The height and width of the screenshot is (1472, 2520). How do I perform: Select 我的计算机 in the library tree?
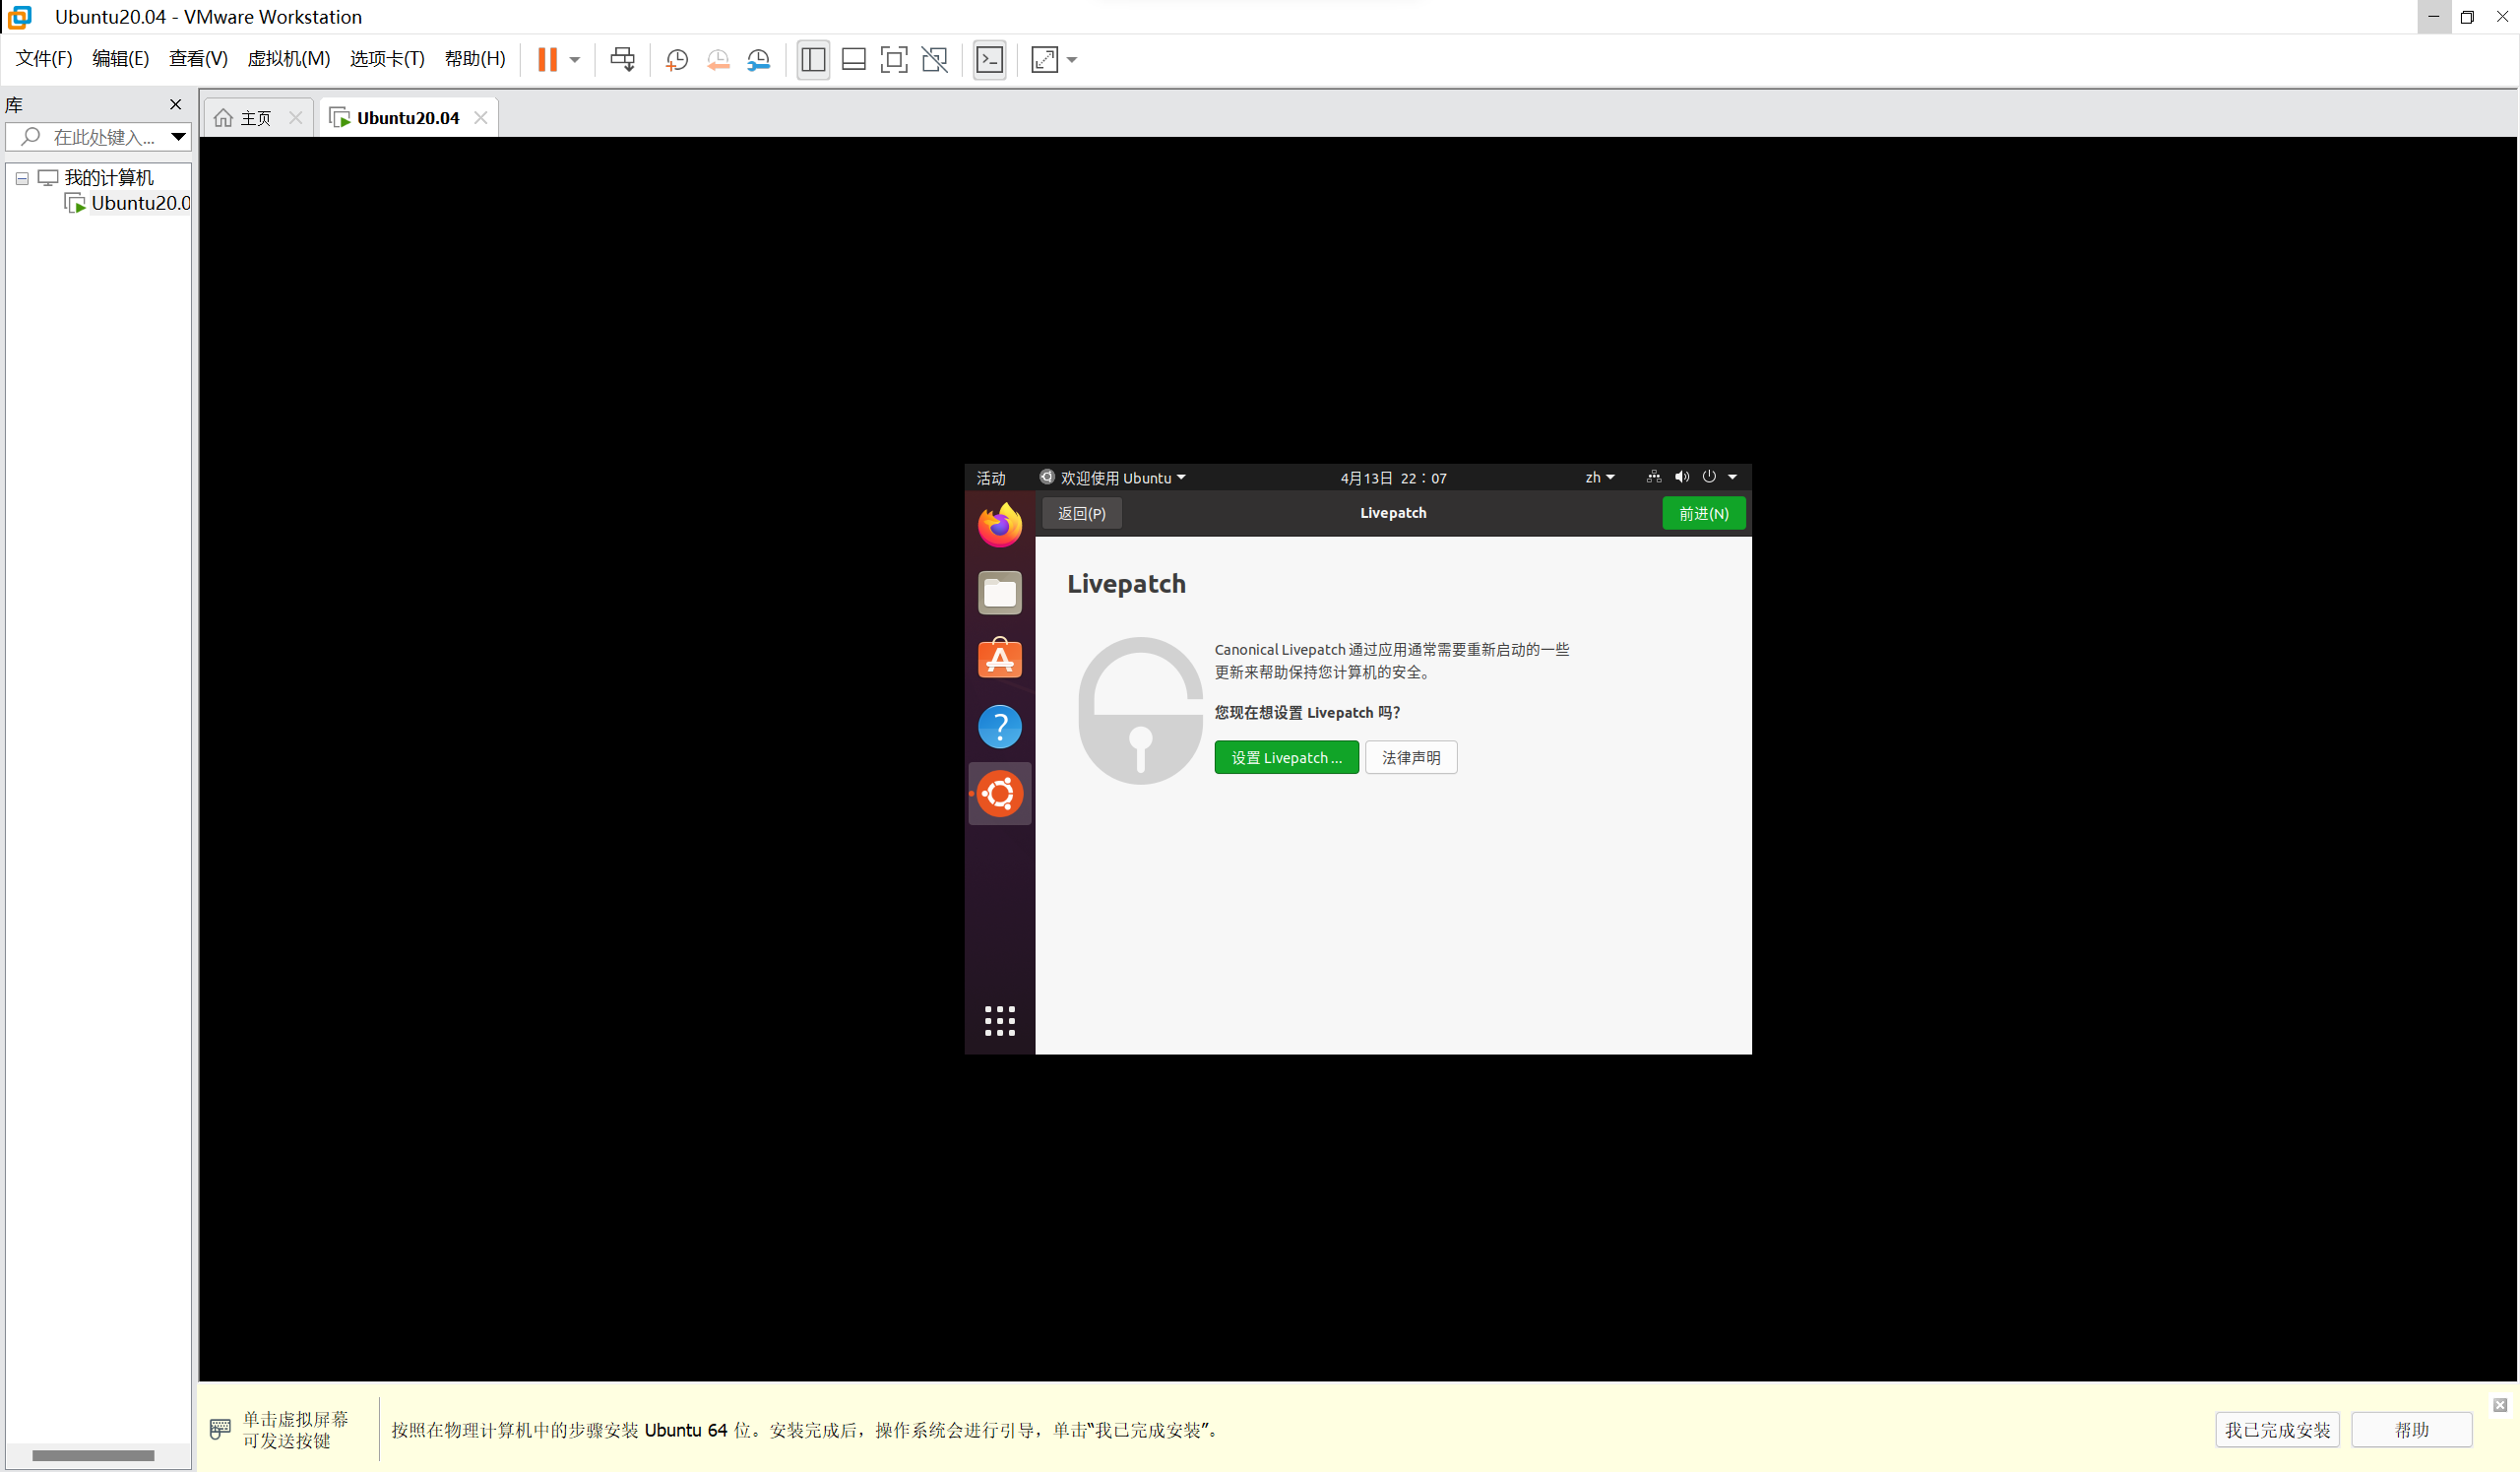[108, 177]
